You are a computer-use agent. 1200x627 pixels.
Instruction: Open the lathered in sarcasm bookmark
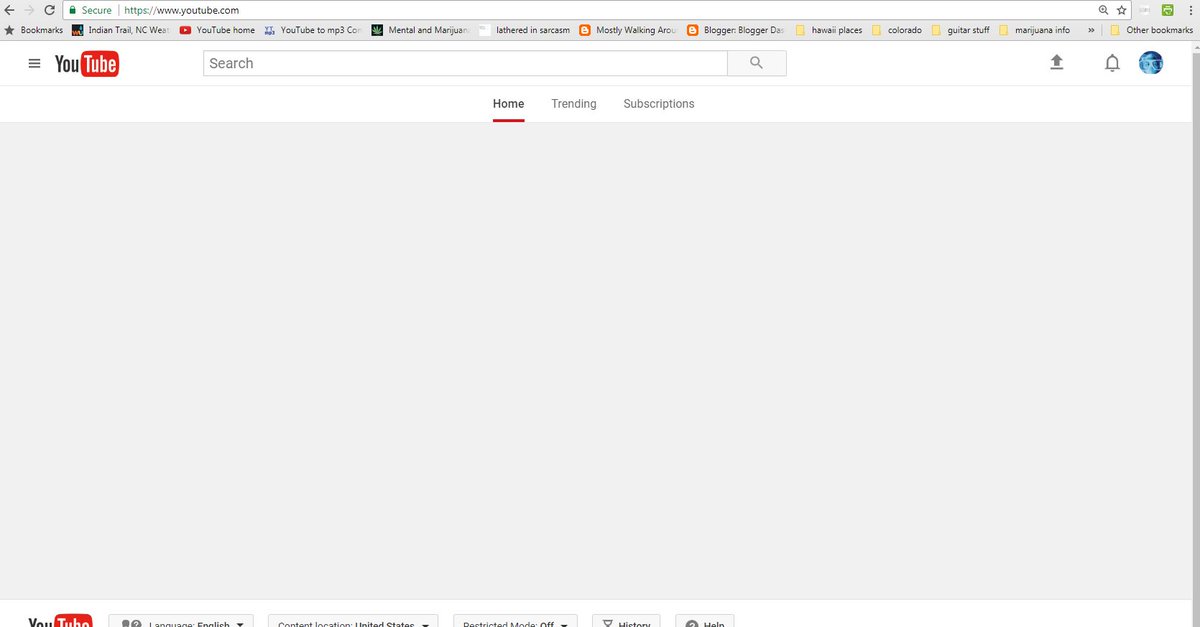(525, 30)
